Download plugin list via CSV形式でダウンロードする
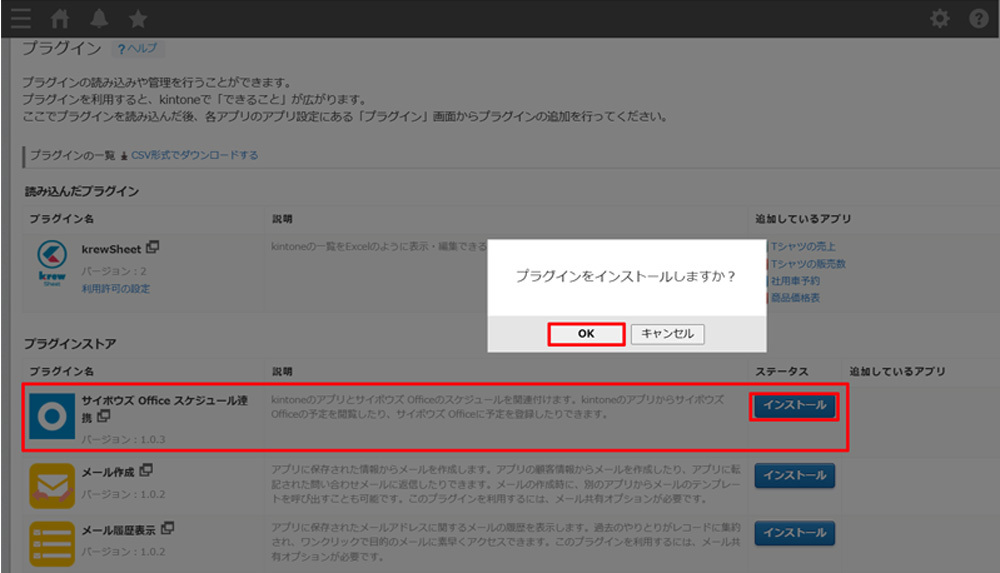 tap(195, 155)
